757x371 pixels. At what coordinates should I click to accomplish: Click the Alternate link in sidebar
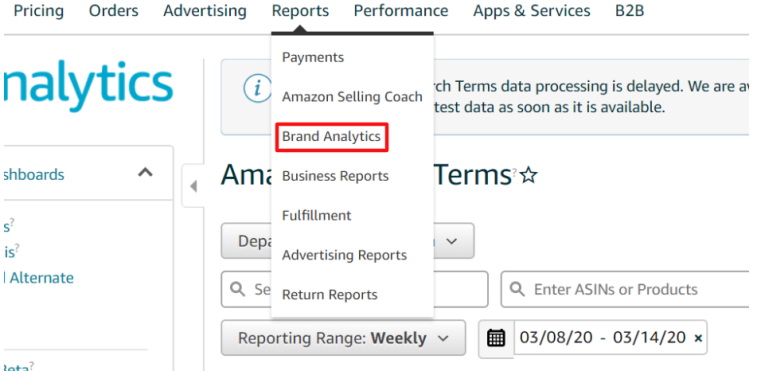[x=39, y=278]
